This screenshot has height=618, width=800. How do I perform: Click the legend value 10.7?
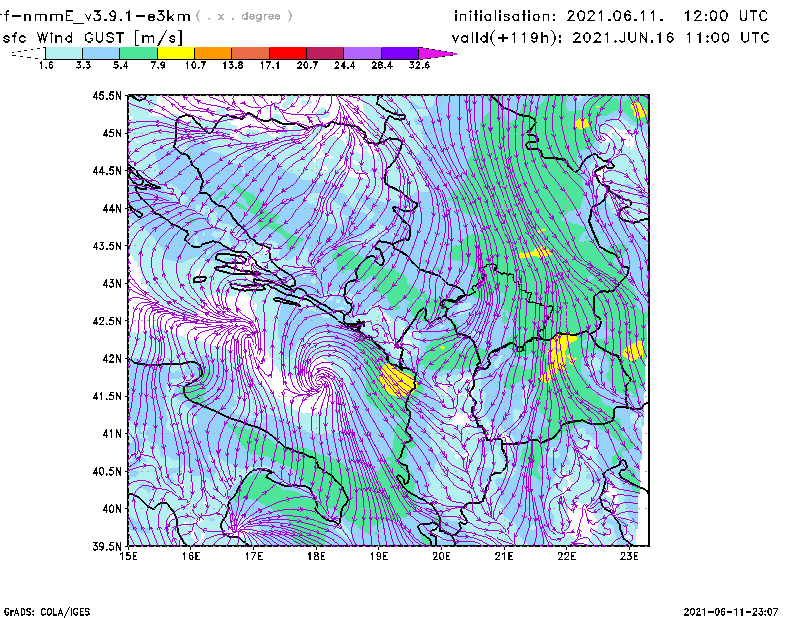(x=195, y=65)
